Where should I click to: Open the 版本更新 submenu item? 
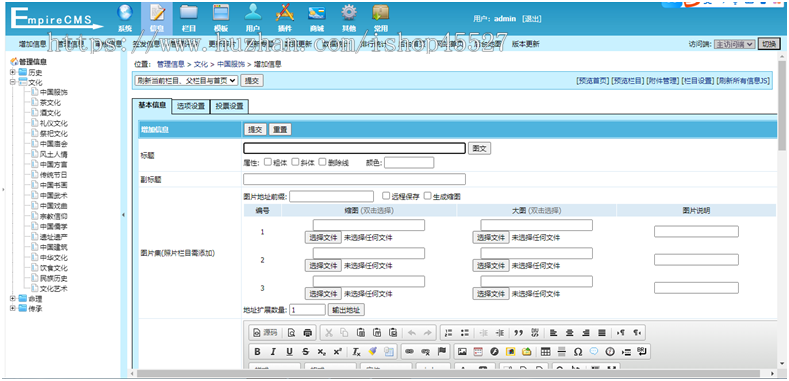tap(525, 44)
